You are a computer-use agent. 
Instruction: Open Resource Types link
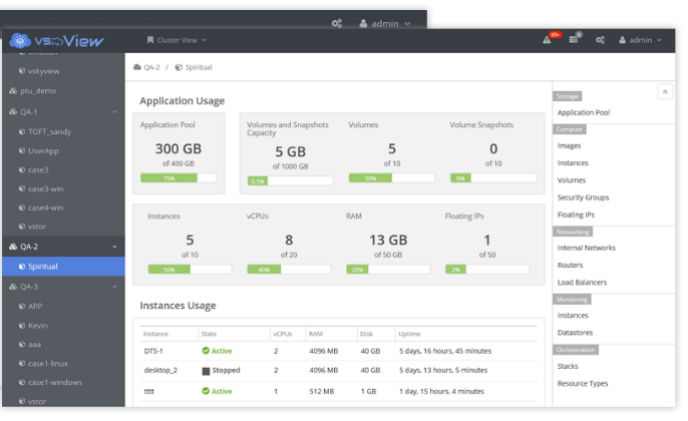coord(583,383)
